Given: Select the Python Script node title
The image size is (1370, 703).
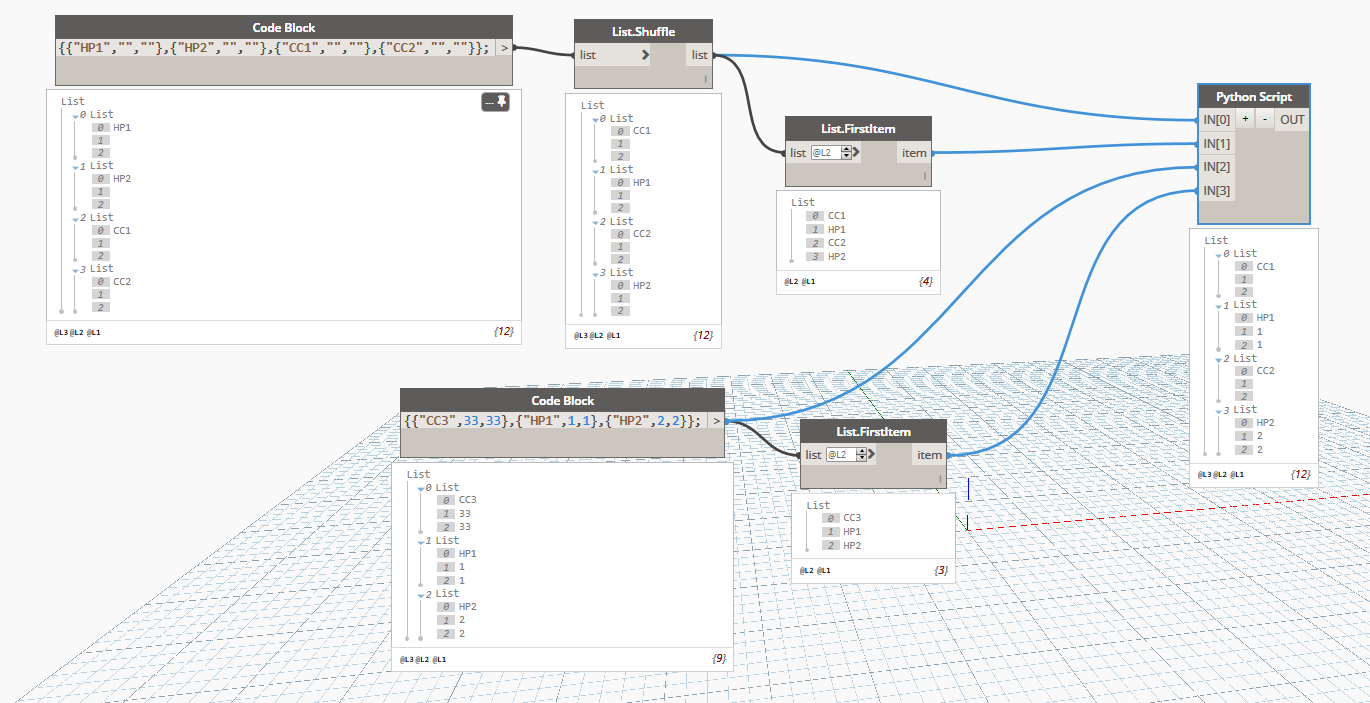Looking at the screenshot, I should 1254,97.
